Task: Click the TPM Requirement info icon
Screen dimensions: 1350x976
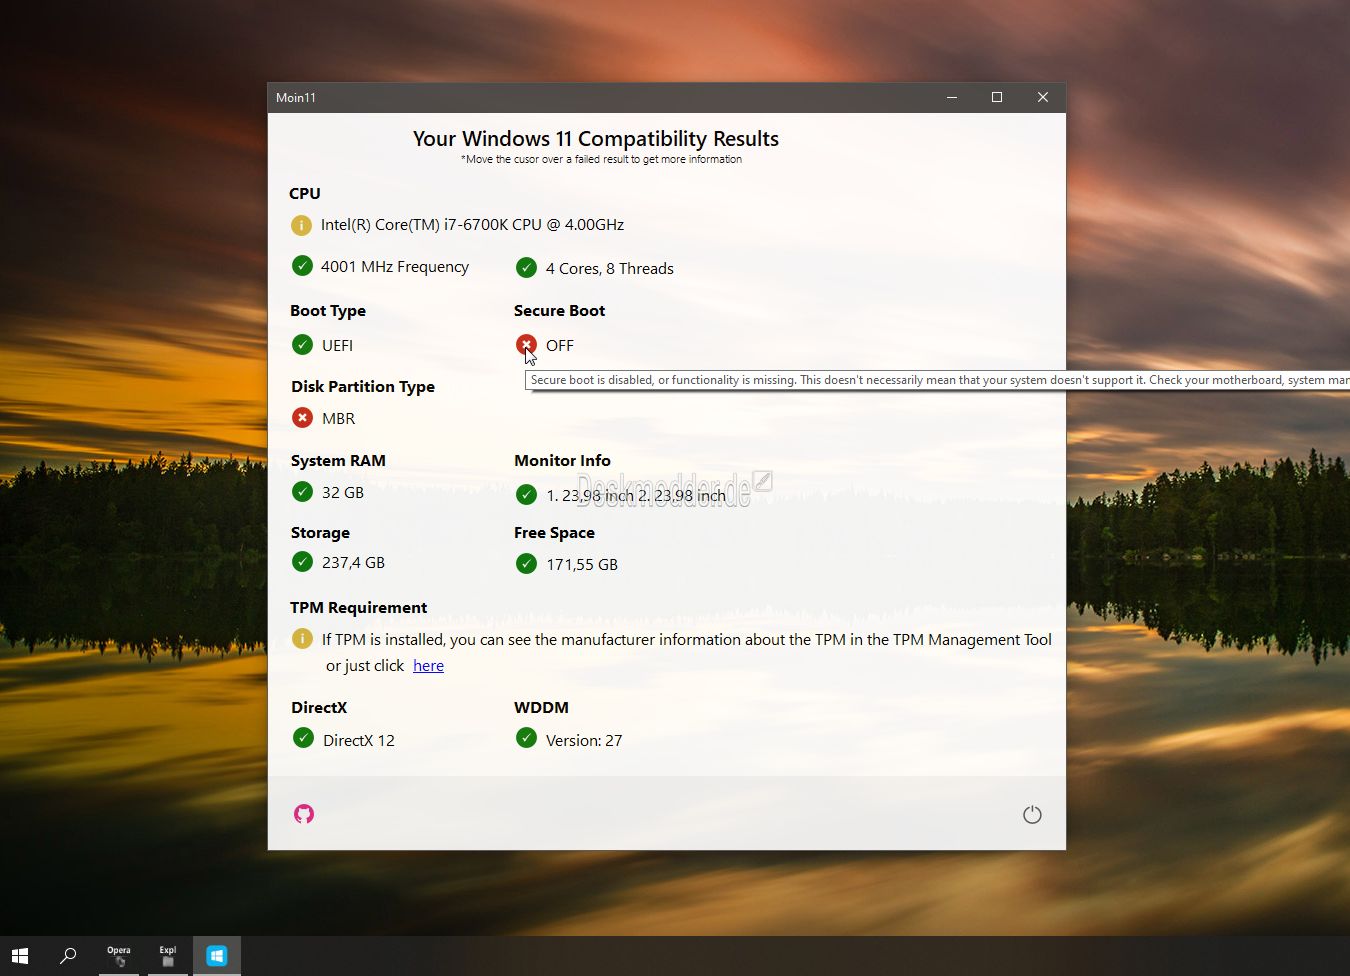Action: coord(302,638)
